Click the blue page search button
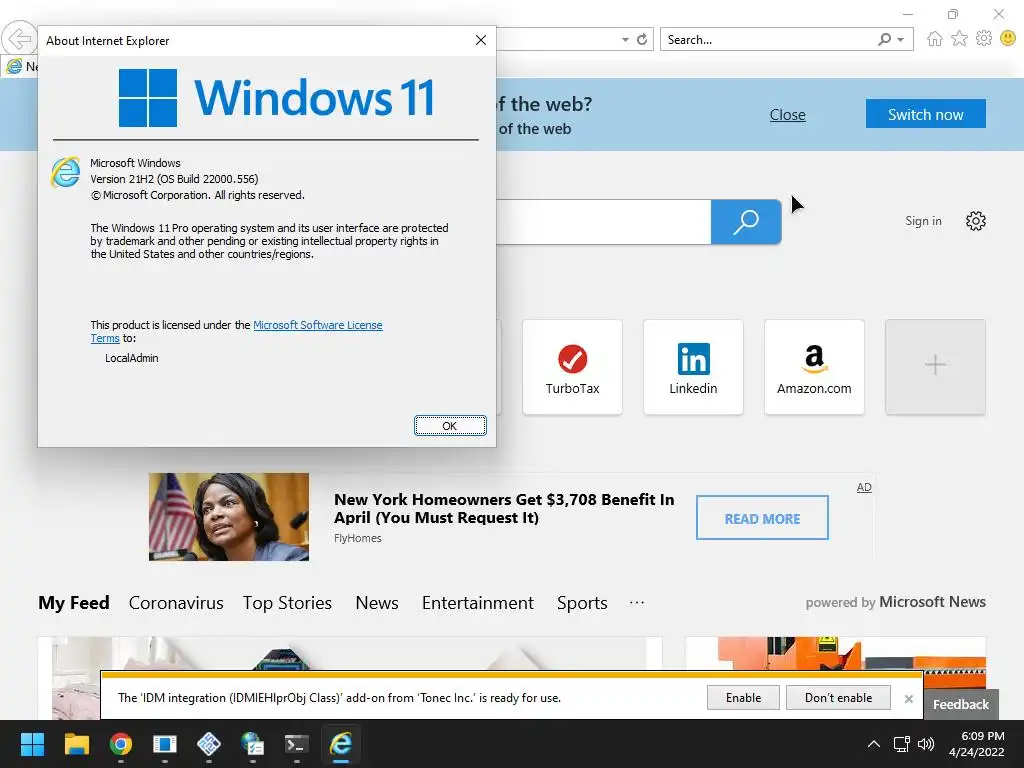Screen dimensions: 1024x768 (x=746, y=222)
